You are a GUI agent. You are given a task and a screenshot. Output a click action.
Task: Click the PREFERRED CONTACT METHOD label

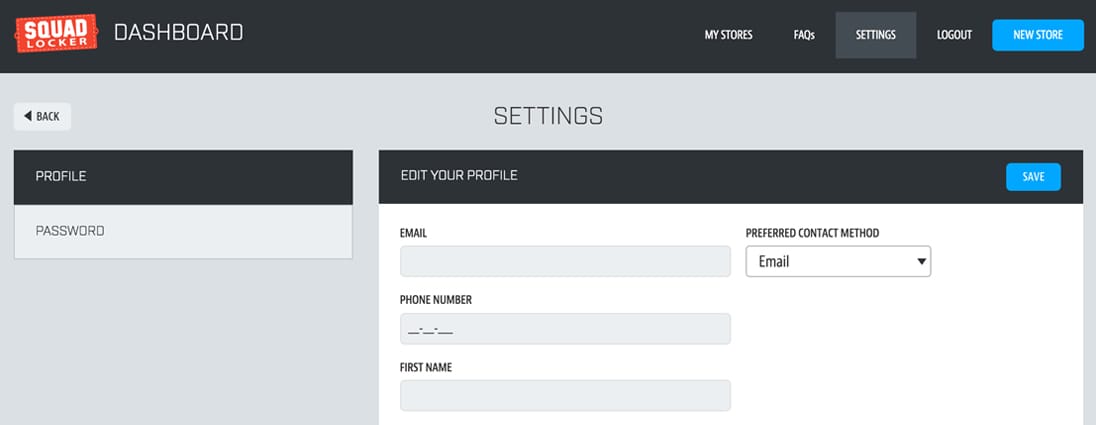[812, 233]
